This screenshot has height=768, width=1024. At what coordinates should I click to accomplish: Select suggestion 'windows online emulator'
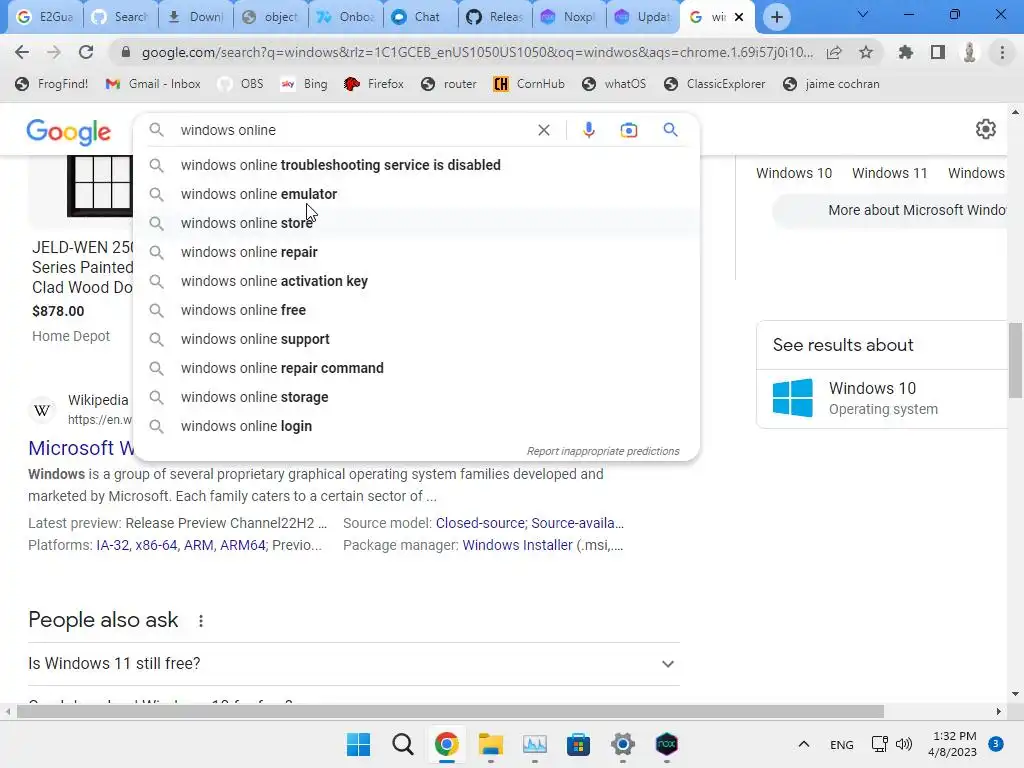(x=416, y=194)
